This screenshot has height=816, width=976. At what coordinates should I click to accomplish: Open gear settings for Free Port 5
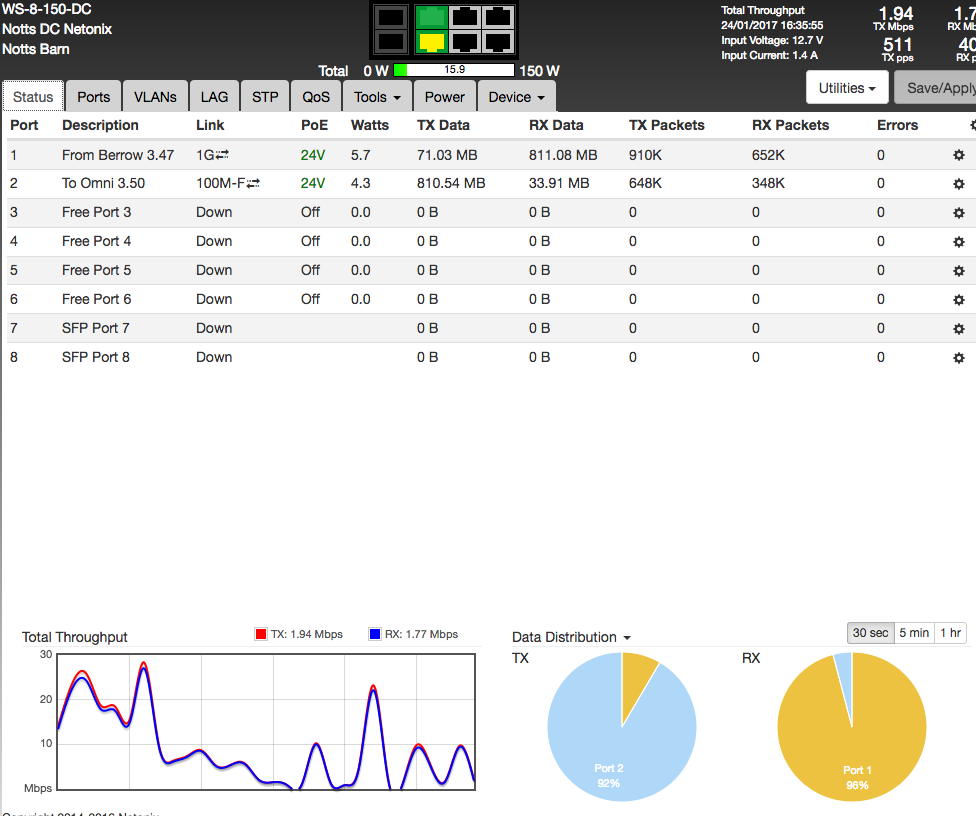click(x=958, y=271)
